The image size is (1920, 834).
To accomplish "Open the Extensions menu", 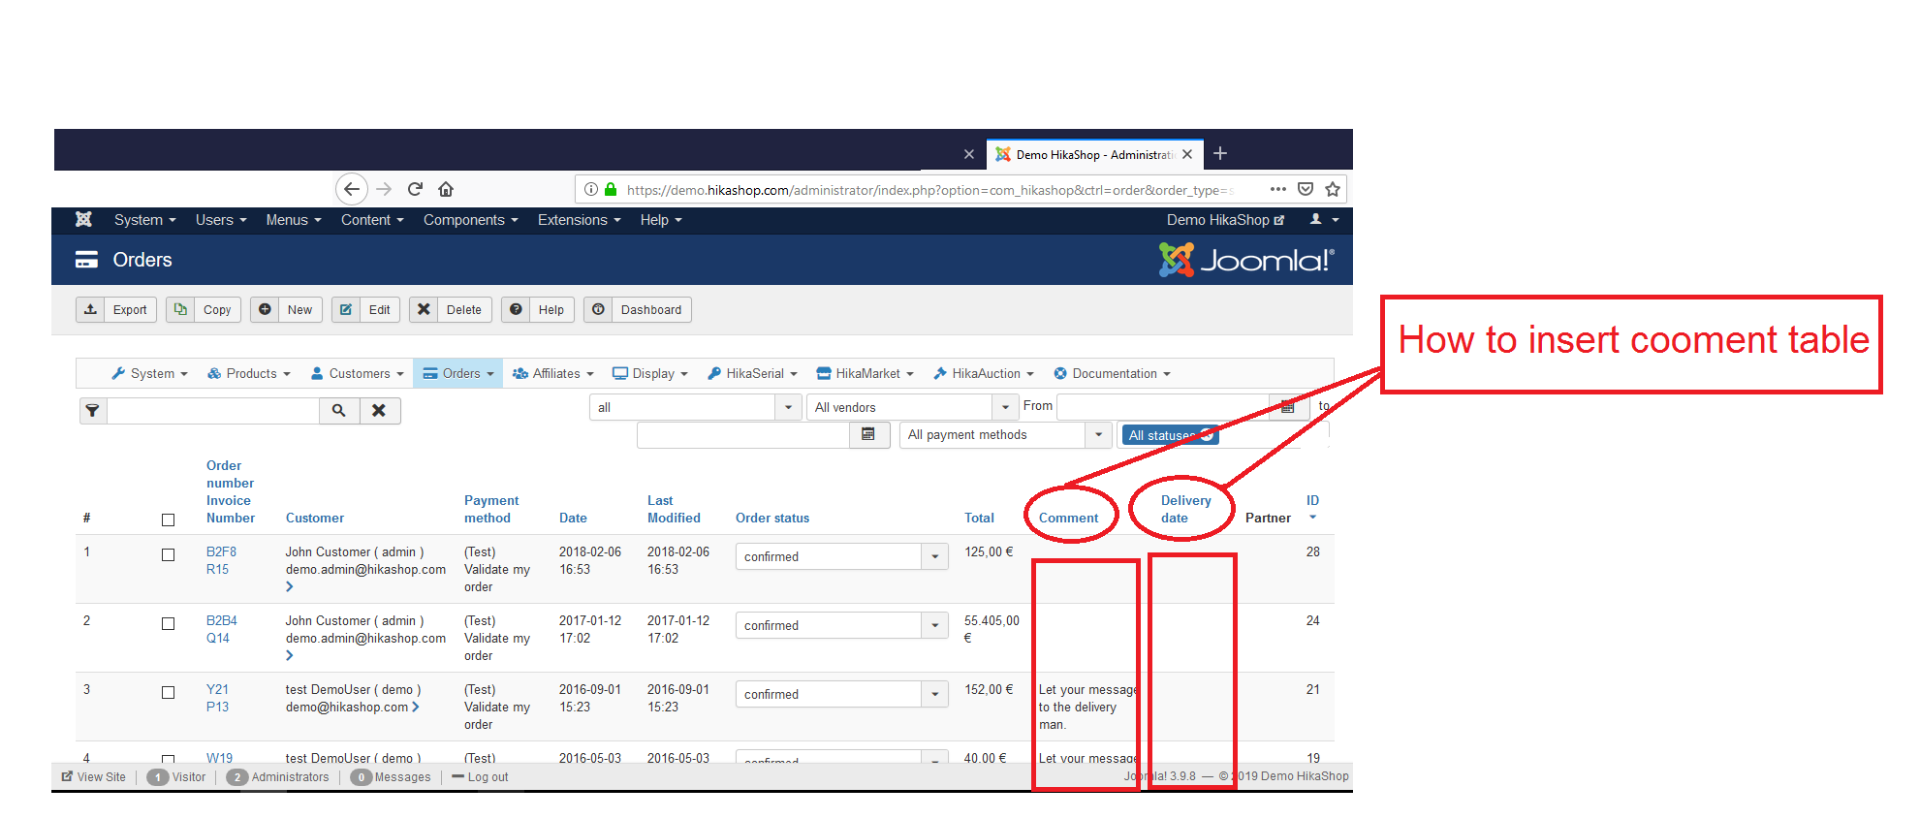I will 579,220.
